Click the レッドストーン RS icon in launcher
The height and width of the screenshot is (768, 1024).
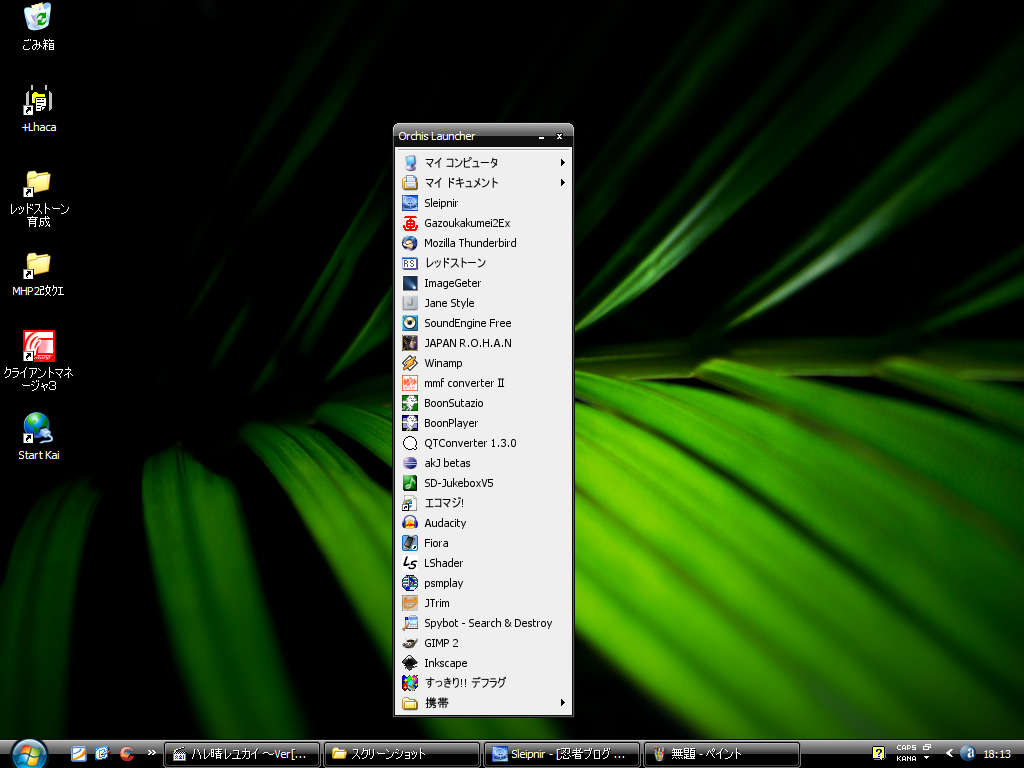tap(409, 263)
